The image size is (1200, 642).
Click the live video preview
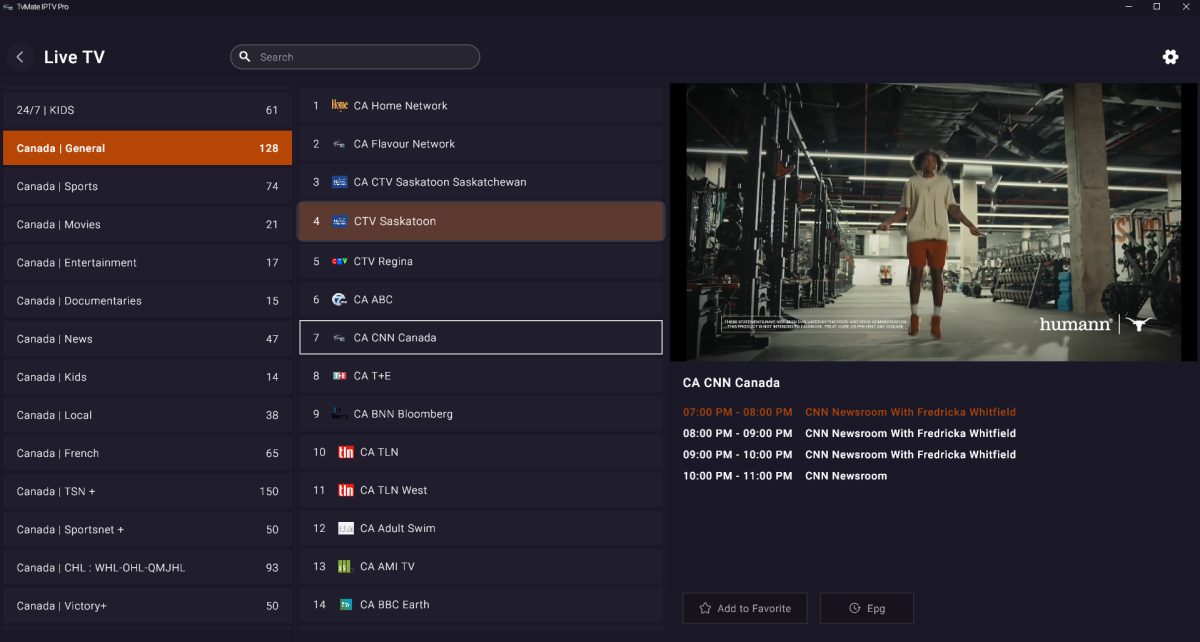(934, 222)
